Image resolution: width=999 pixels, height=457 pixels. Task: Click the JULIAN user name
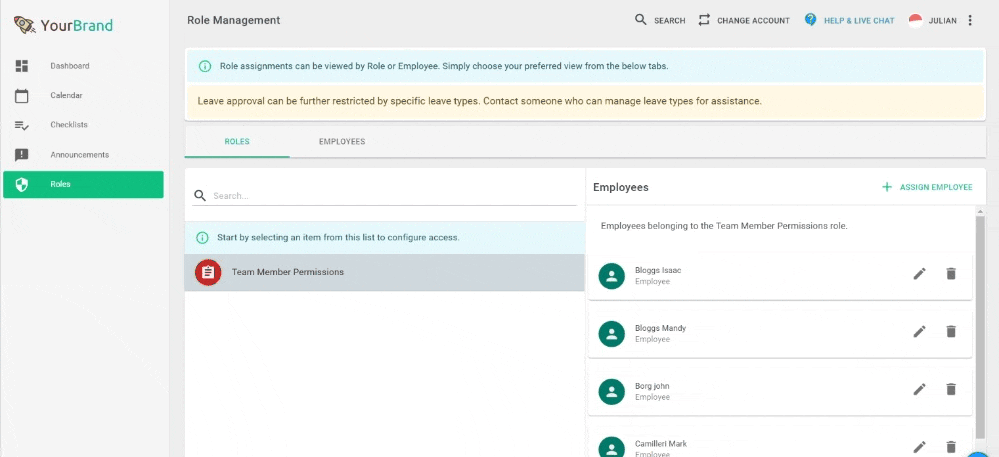click(x=942, y=20)
